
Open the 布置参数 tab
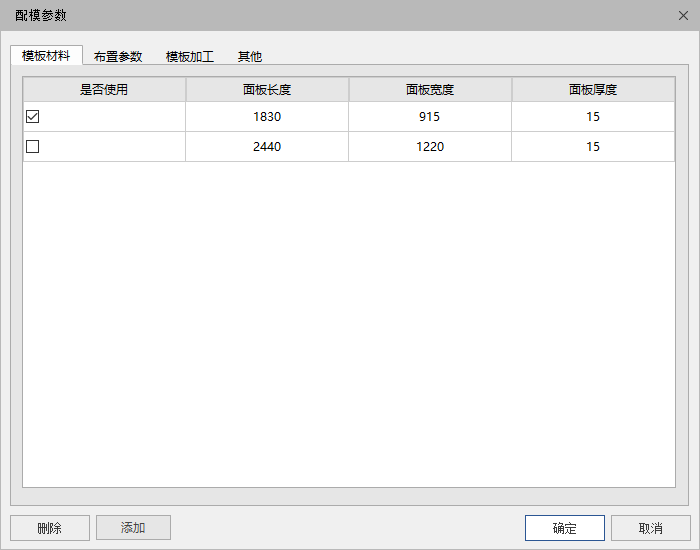coord(118,57)
